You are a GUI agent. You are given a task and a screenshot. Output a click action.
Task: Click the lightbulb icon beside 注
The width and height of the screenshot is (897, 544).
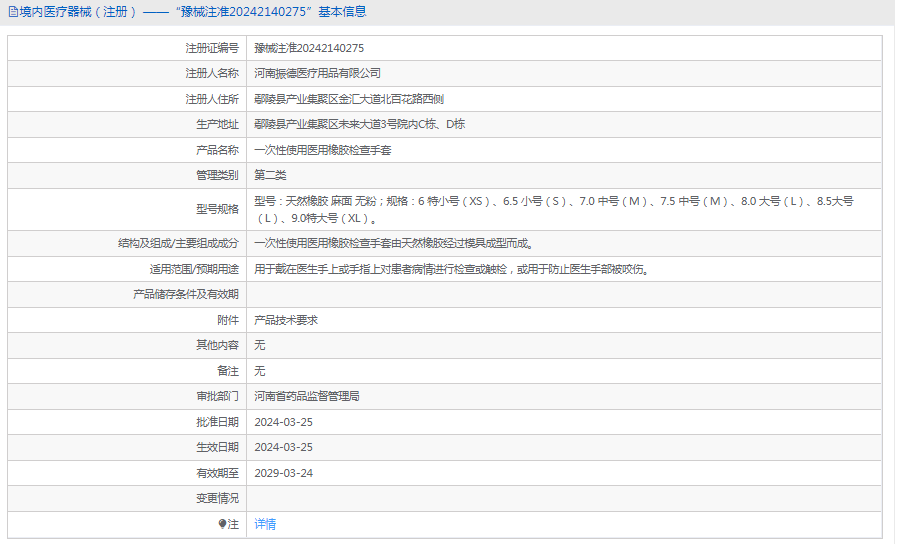coord(223,524)
